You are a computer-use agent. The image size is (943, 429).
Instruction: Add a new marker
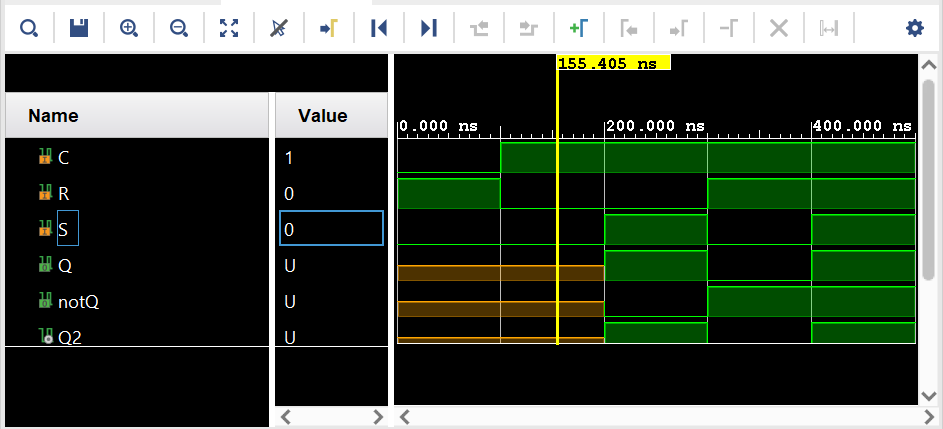(x=579, y=28)
